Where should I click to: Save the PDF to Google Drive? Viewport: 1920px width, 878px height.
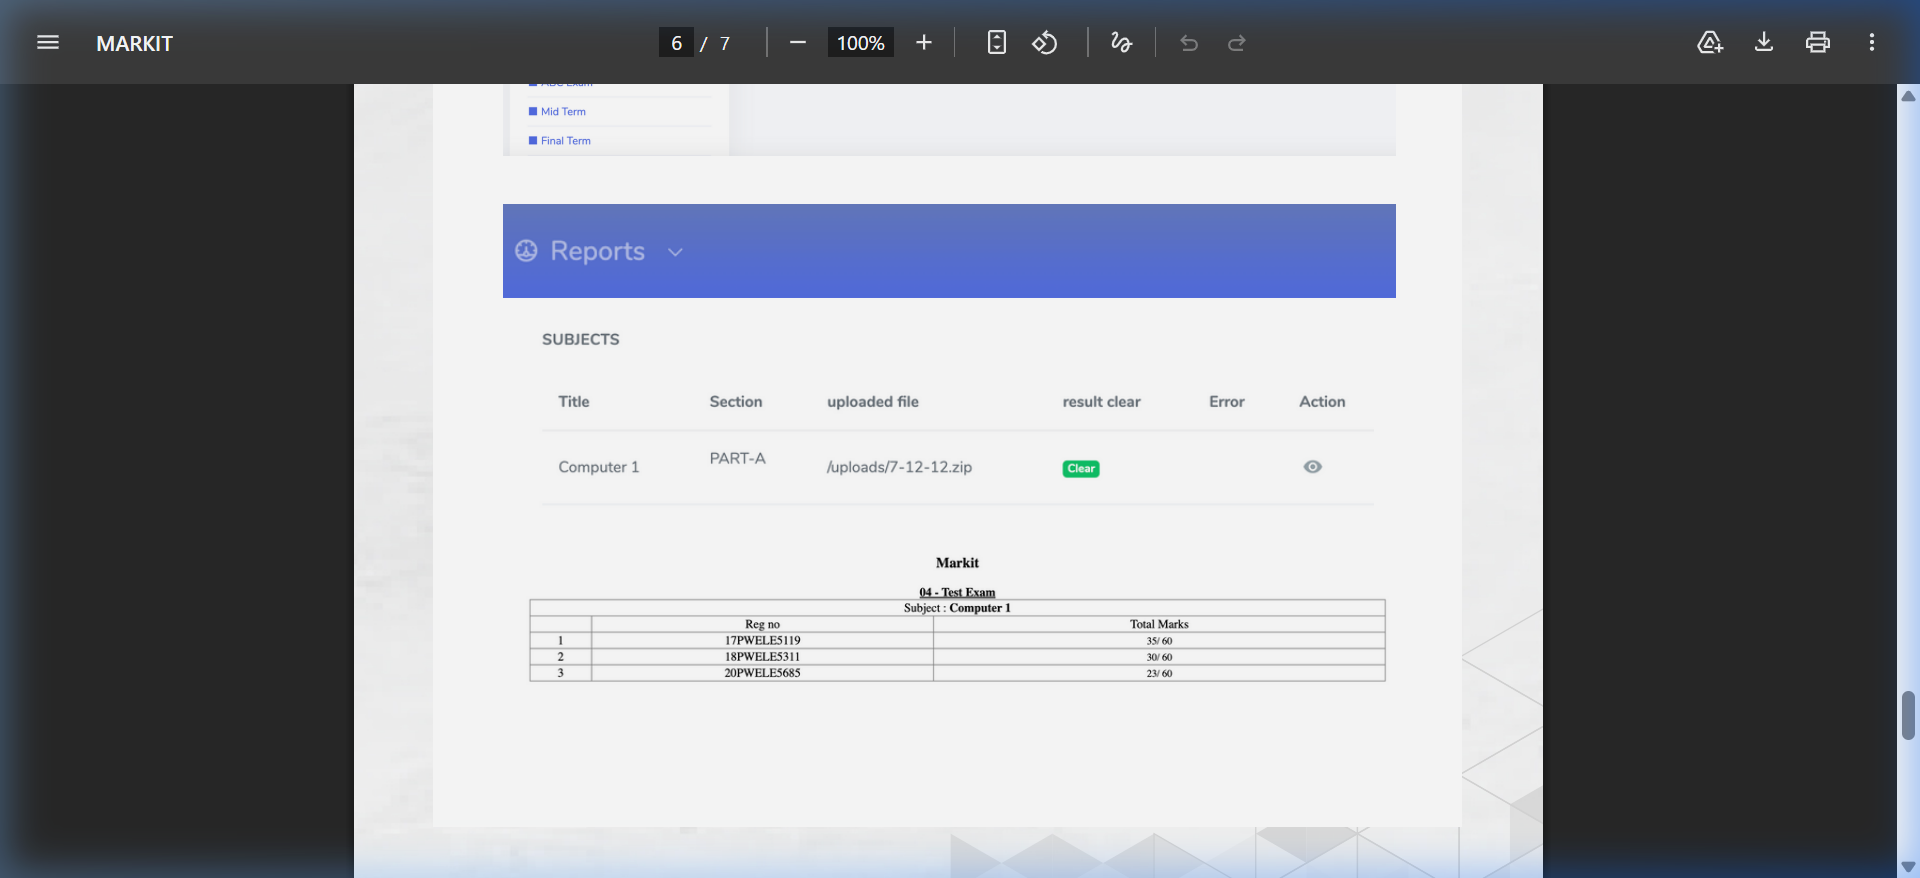coord(1710,42)
